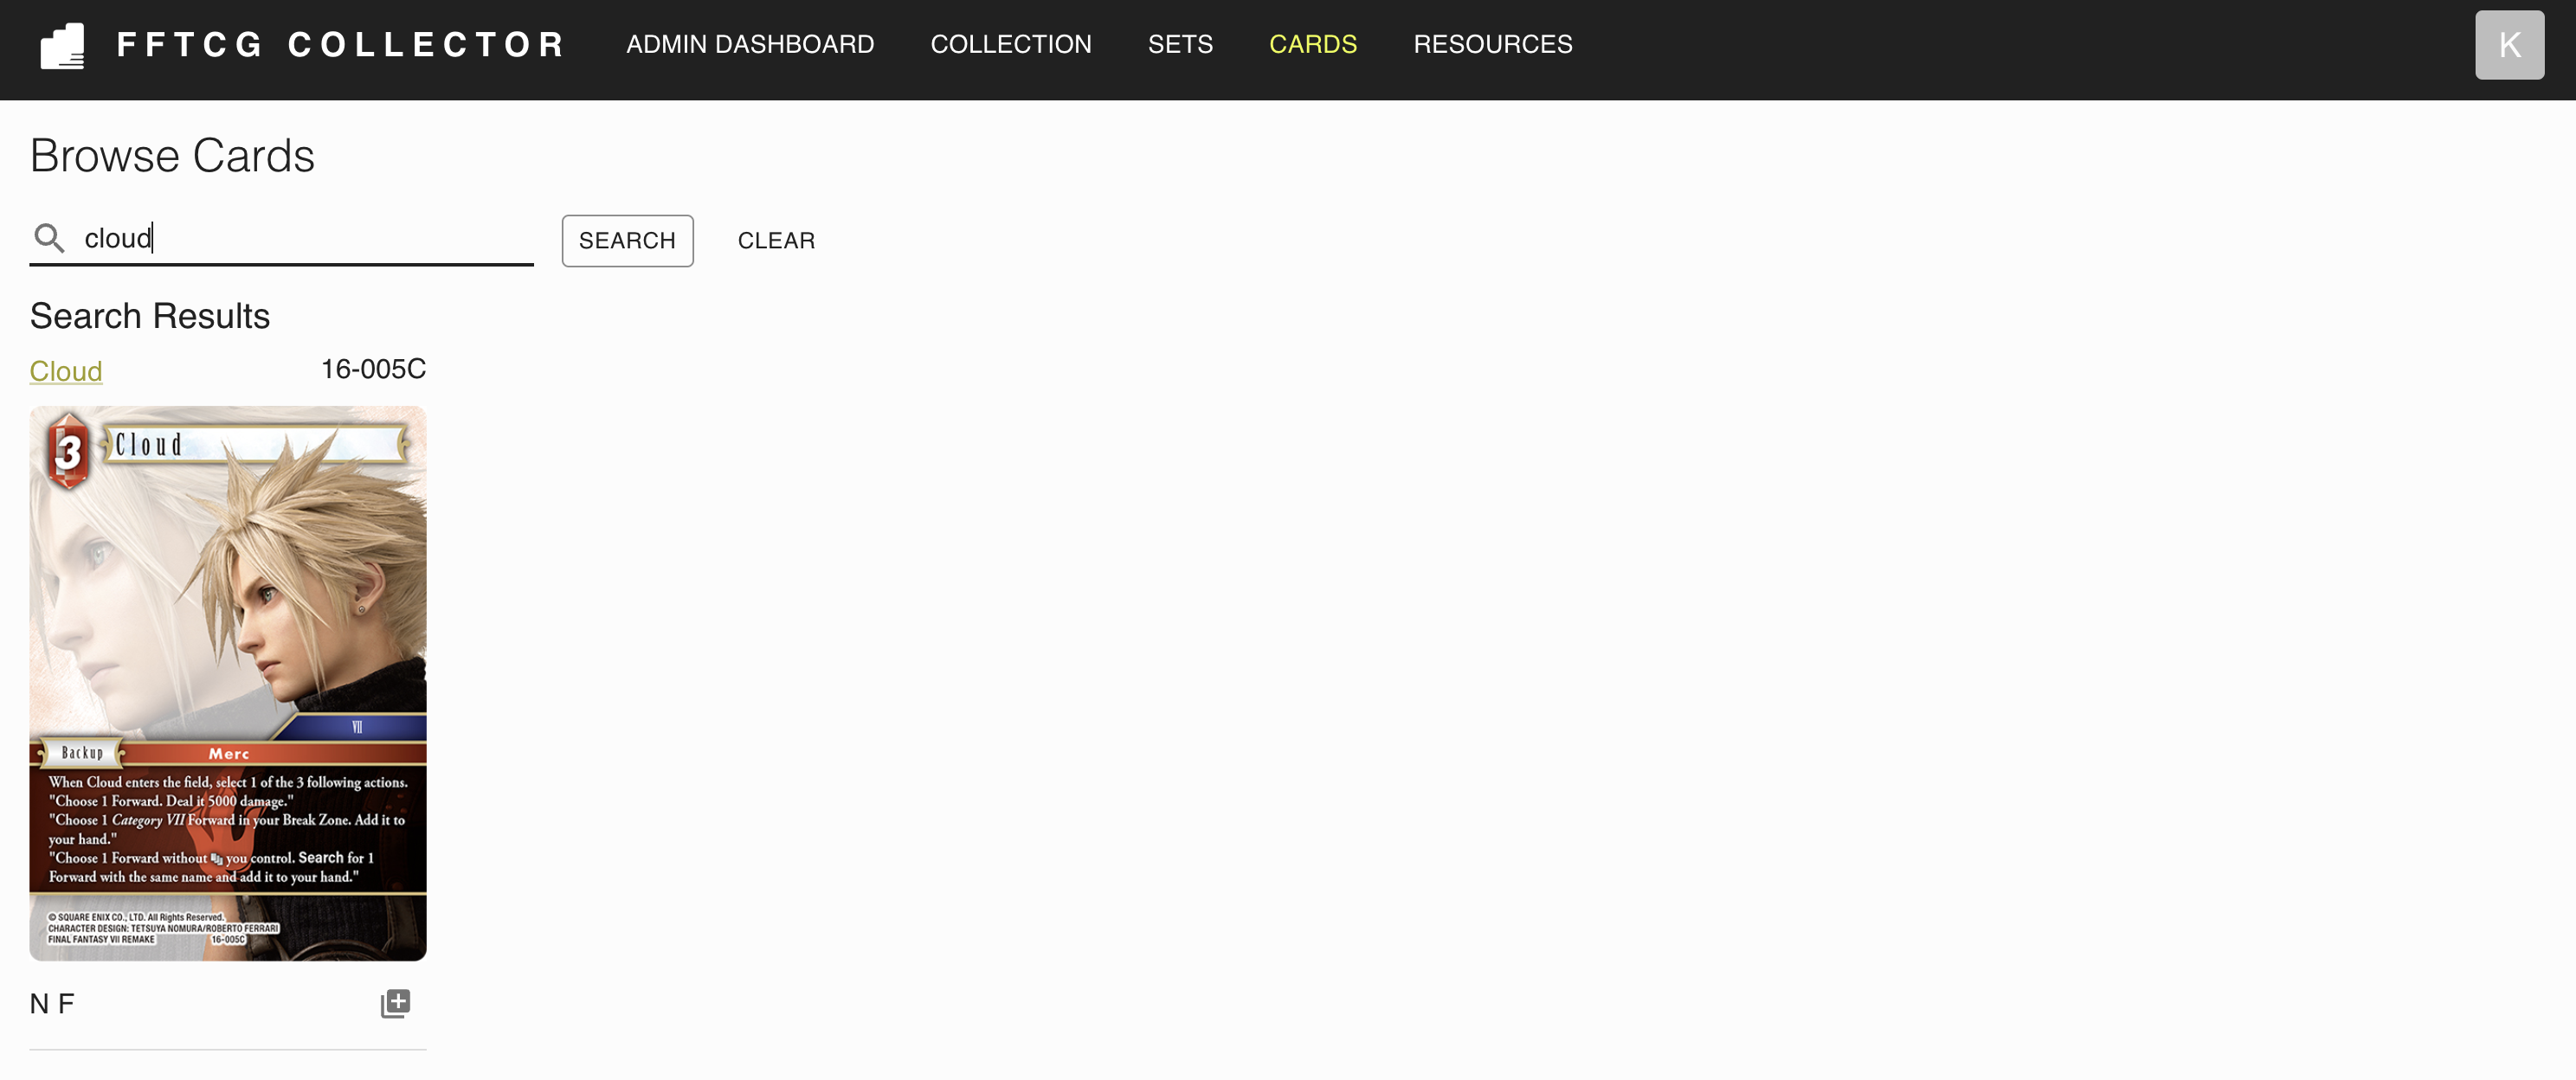Screen dimensions: 2576x1080
Task: Click the Backup type icon on card
Action: click(82, 754)
